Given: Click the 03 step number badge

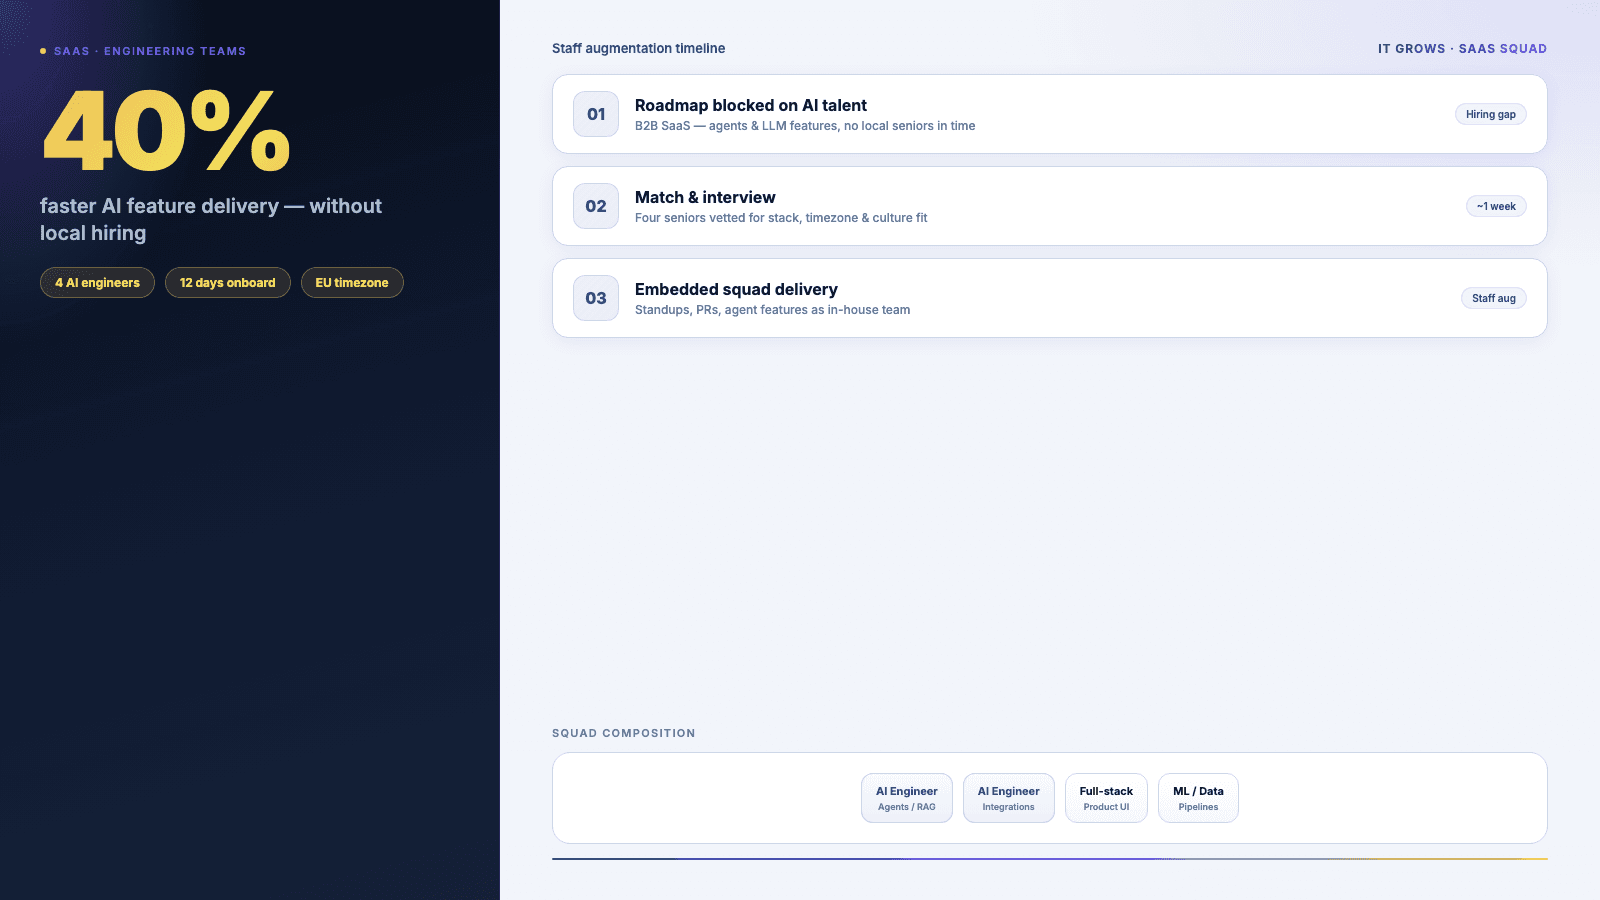Looking at the screenshot, I should [596, 298].
